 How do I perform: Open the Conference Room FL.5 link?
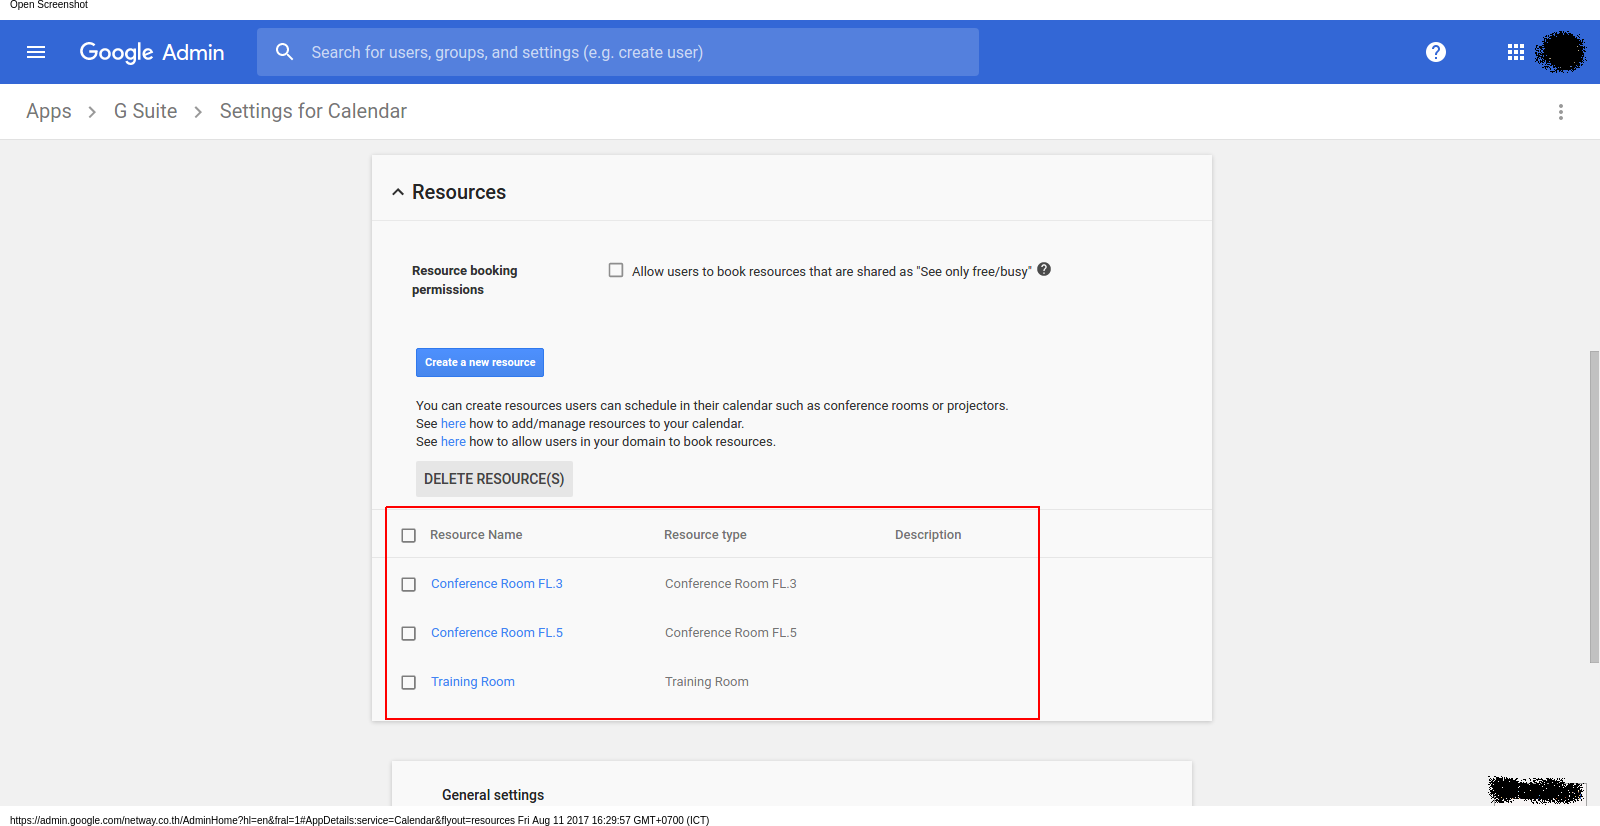click(497, 633)
